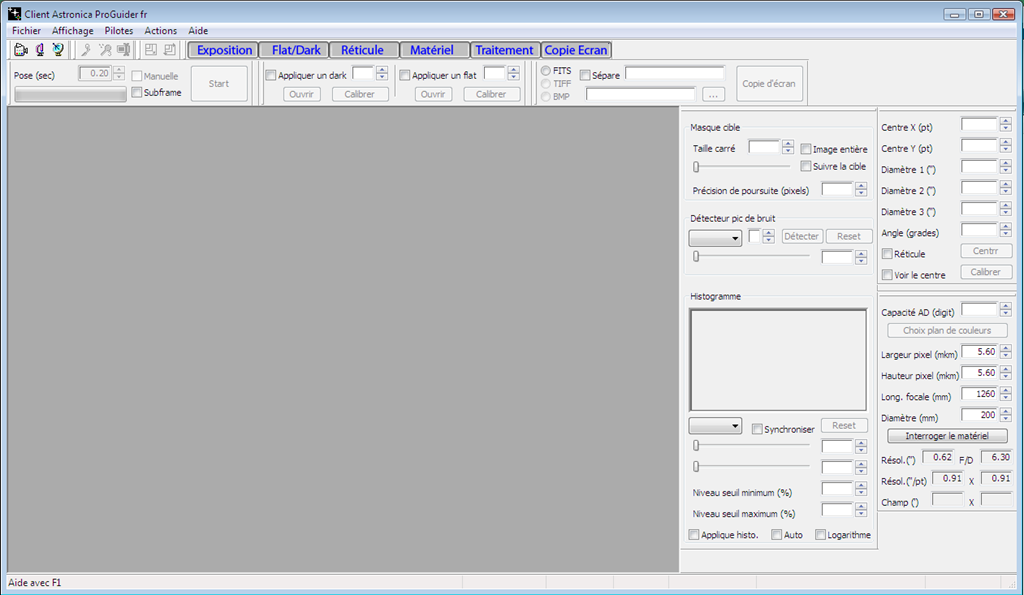
Task: Enable the Image entière checkbox
Action: pyautogui.click(x=806, y=149)
